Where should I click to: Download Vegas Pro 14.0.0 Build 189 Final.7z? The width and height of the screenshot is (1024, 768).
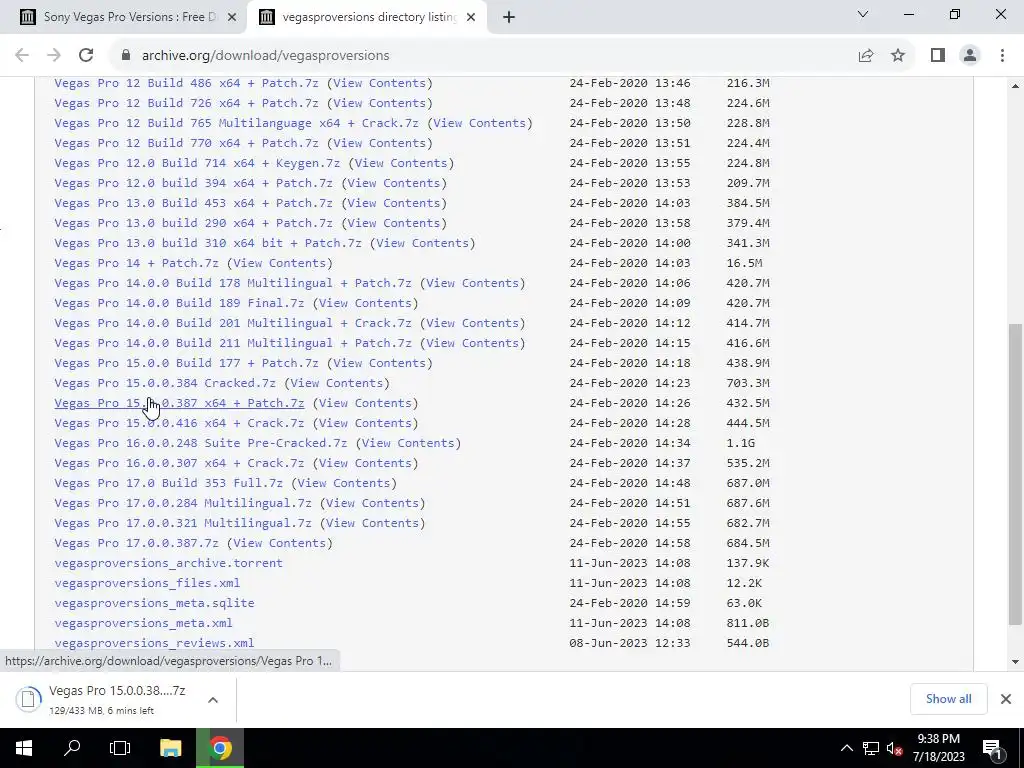pyautogui.click(x=179, y=303)
